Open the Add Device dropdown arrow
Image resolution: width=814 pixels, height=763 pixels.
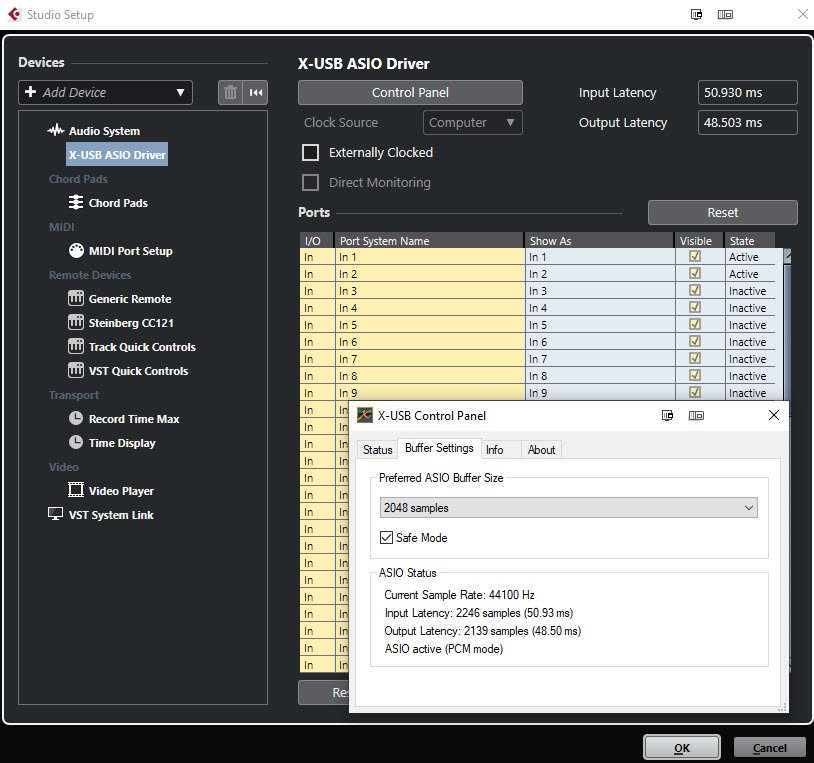pos(180,92)
